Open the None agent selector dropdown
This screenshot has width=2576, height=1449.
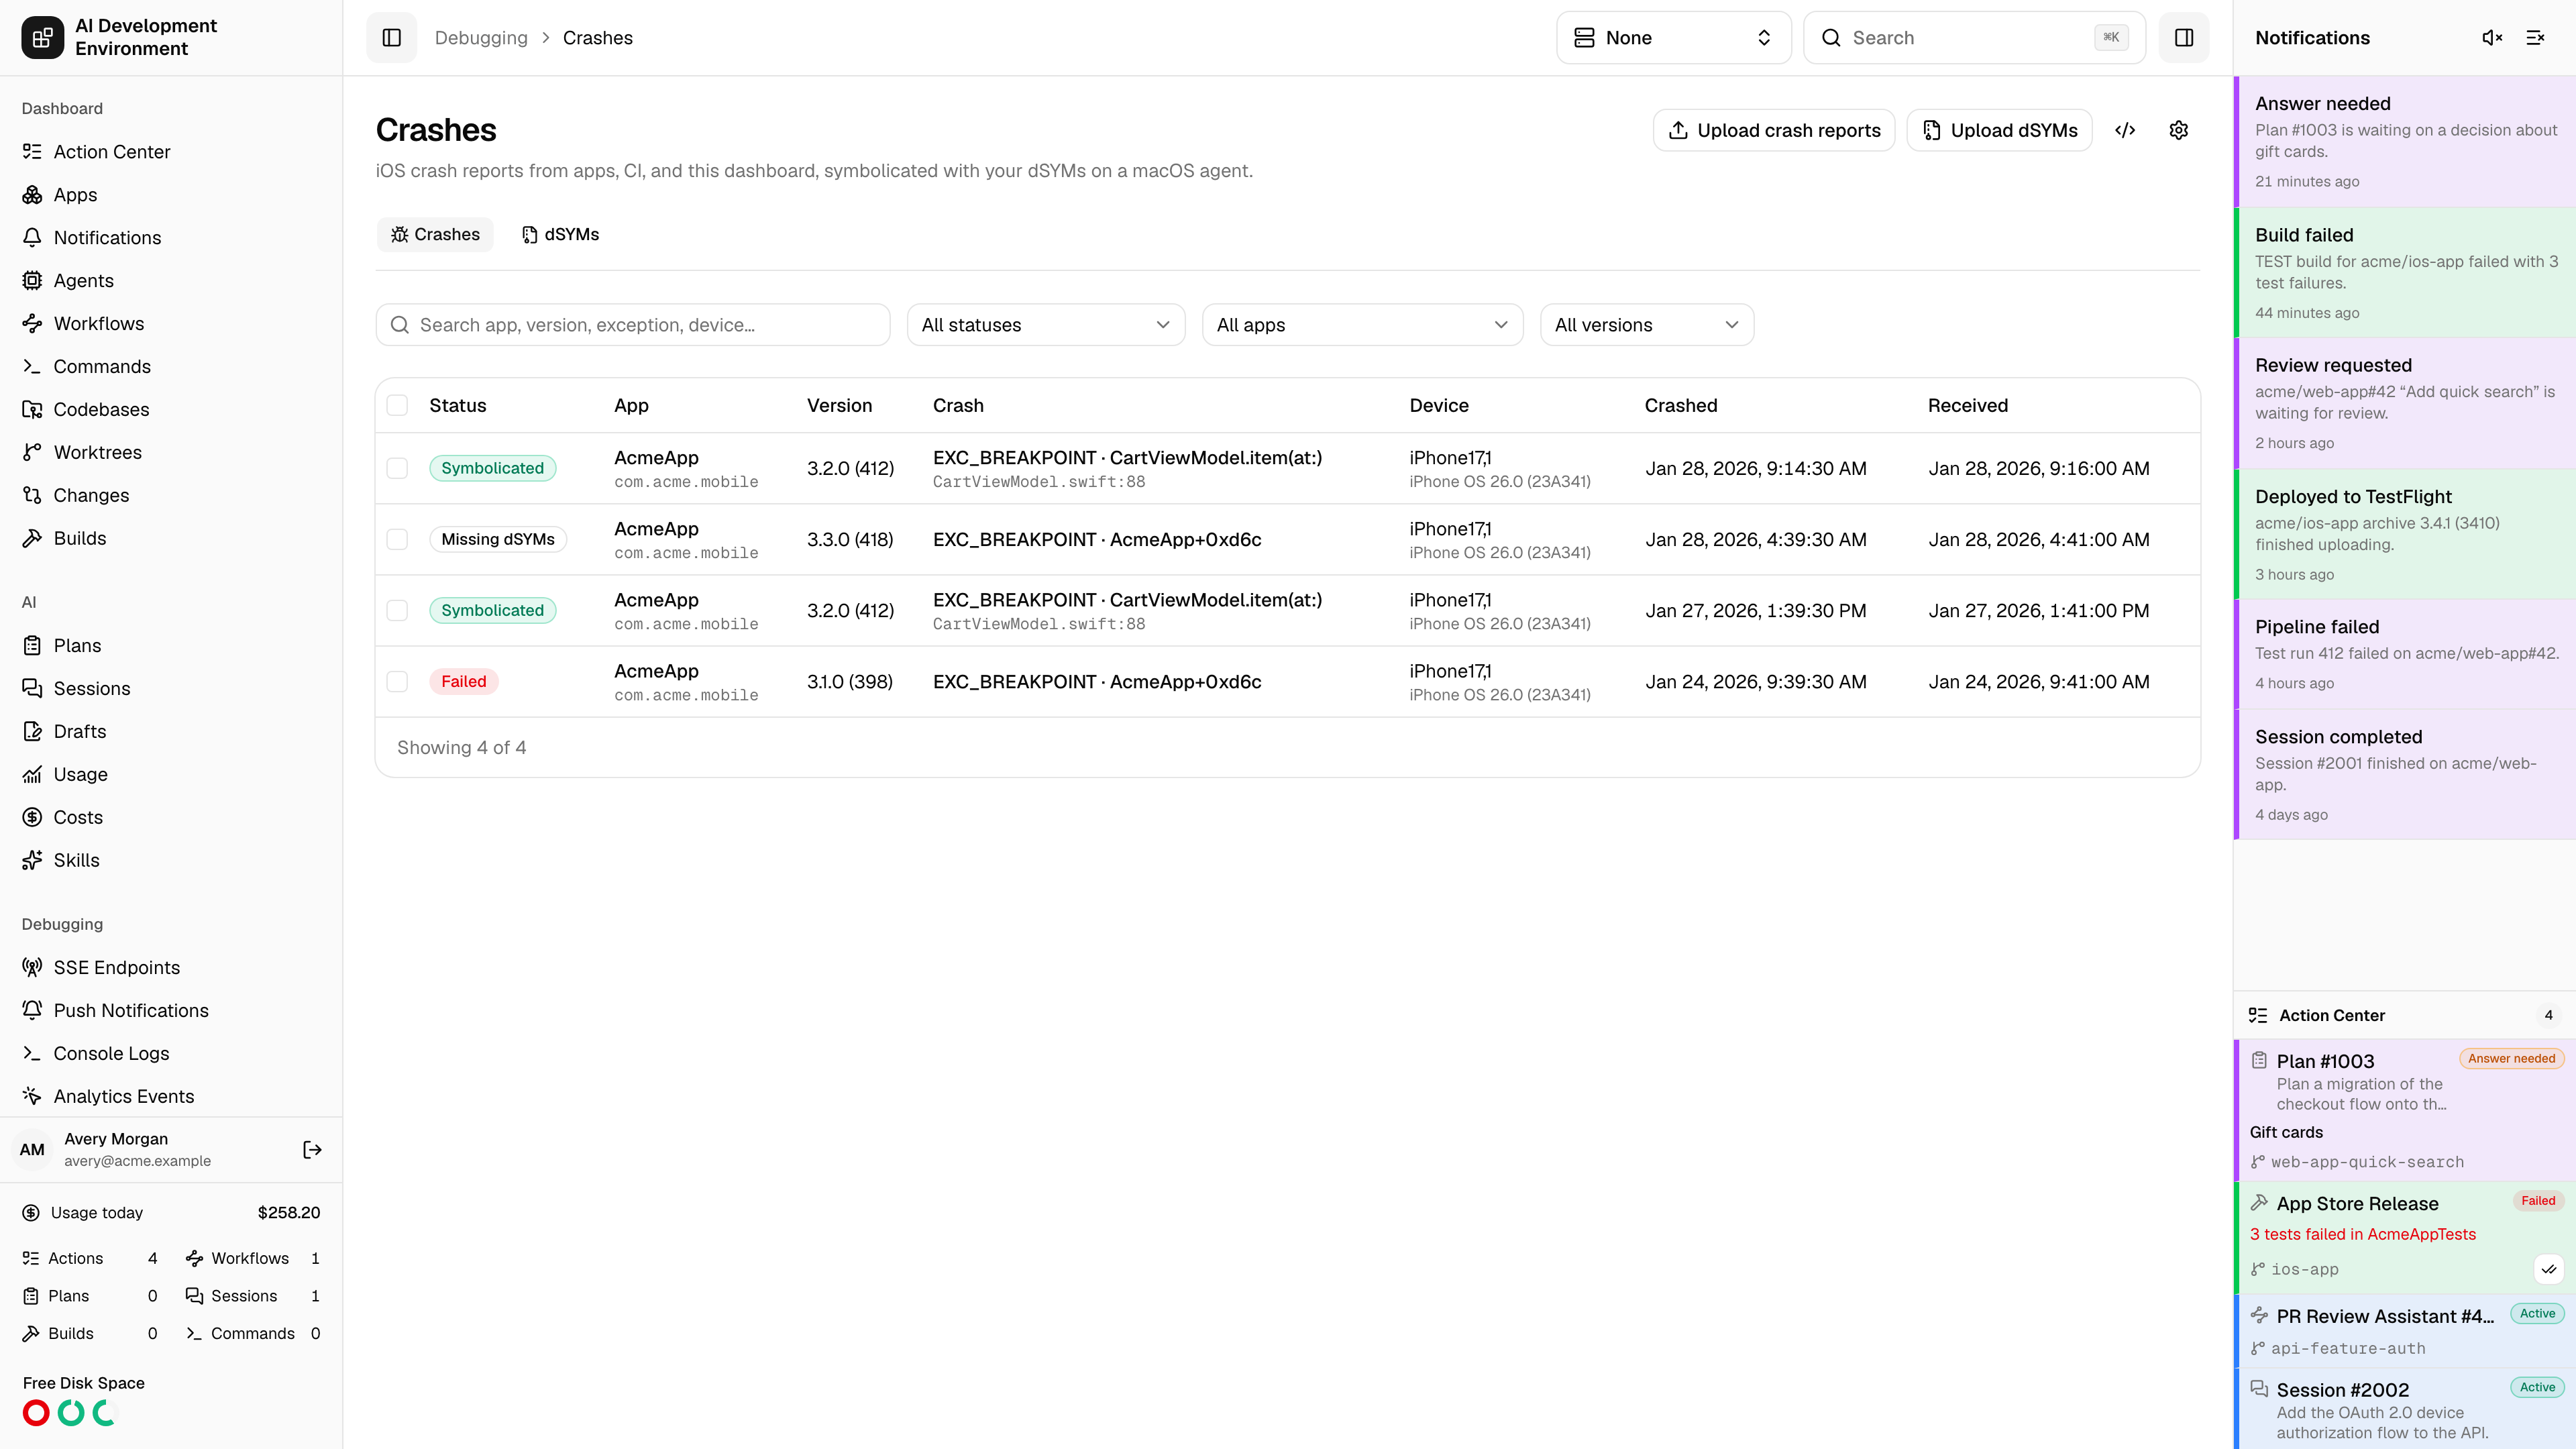(x=1673, y=37)
